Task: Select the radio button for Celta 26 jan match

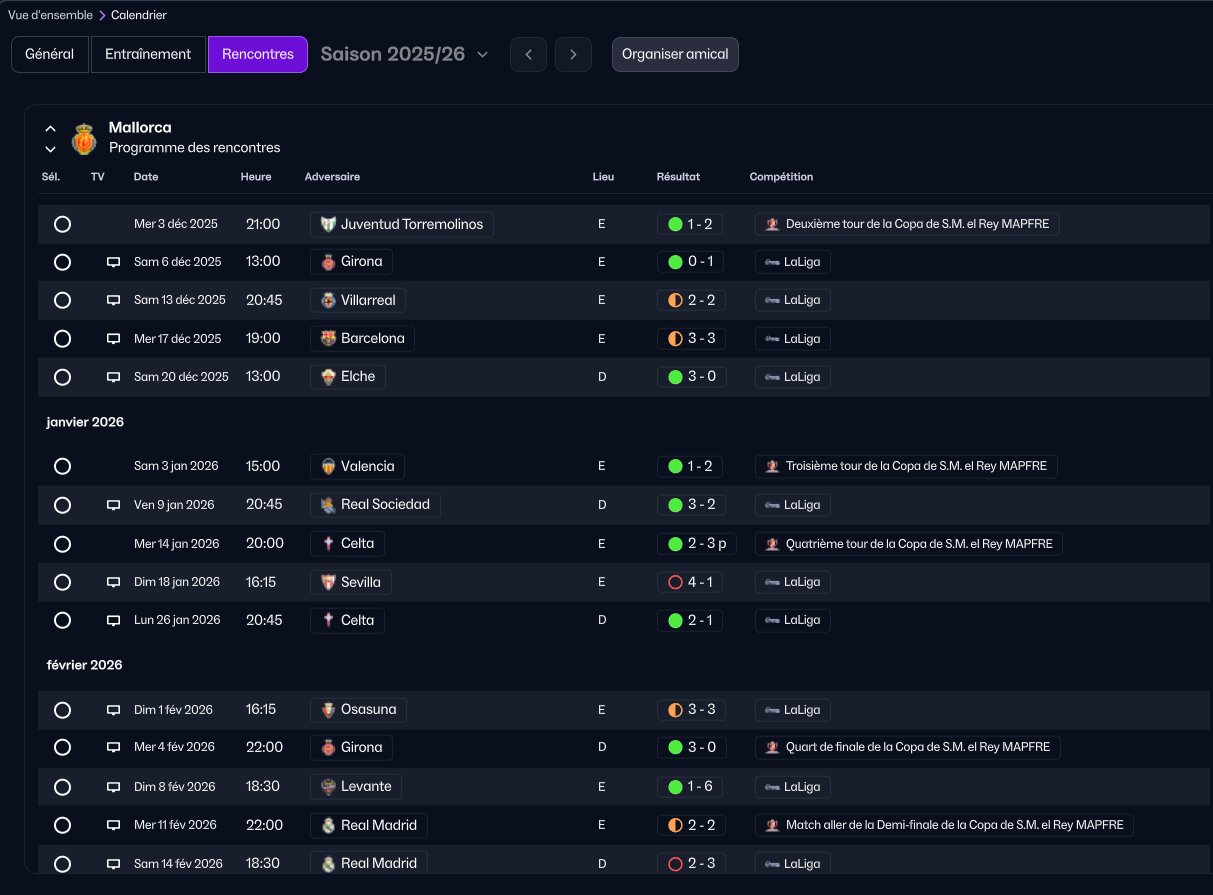Action: click(x=62, y=621)
